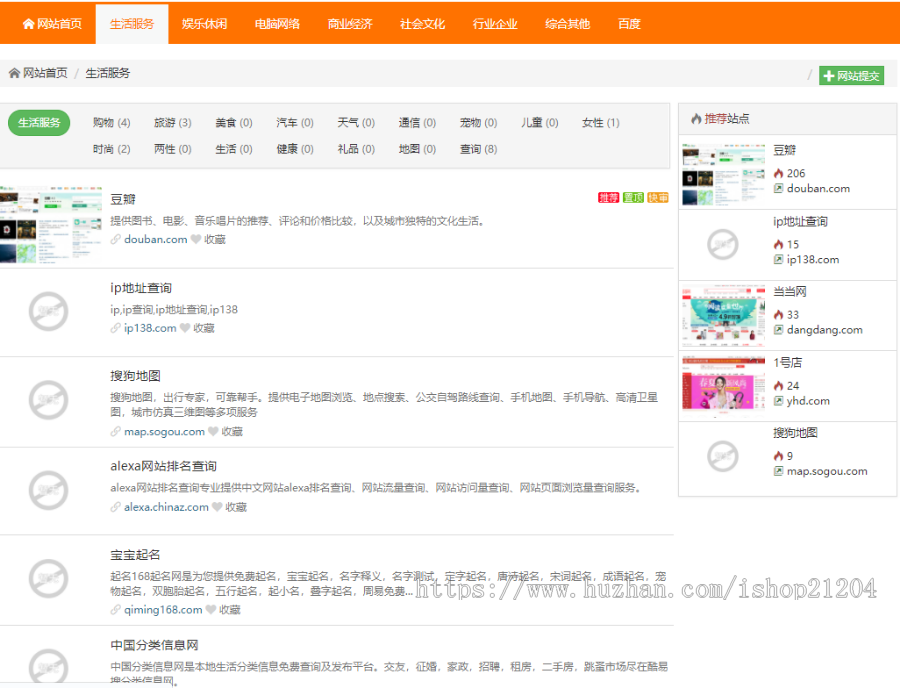Open 豆瓣 thumbnail in 推荐站点 sidebar
Image resolution: width=900 pixels, height=688 pixels.
[x=723, y=174]
